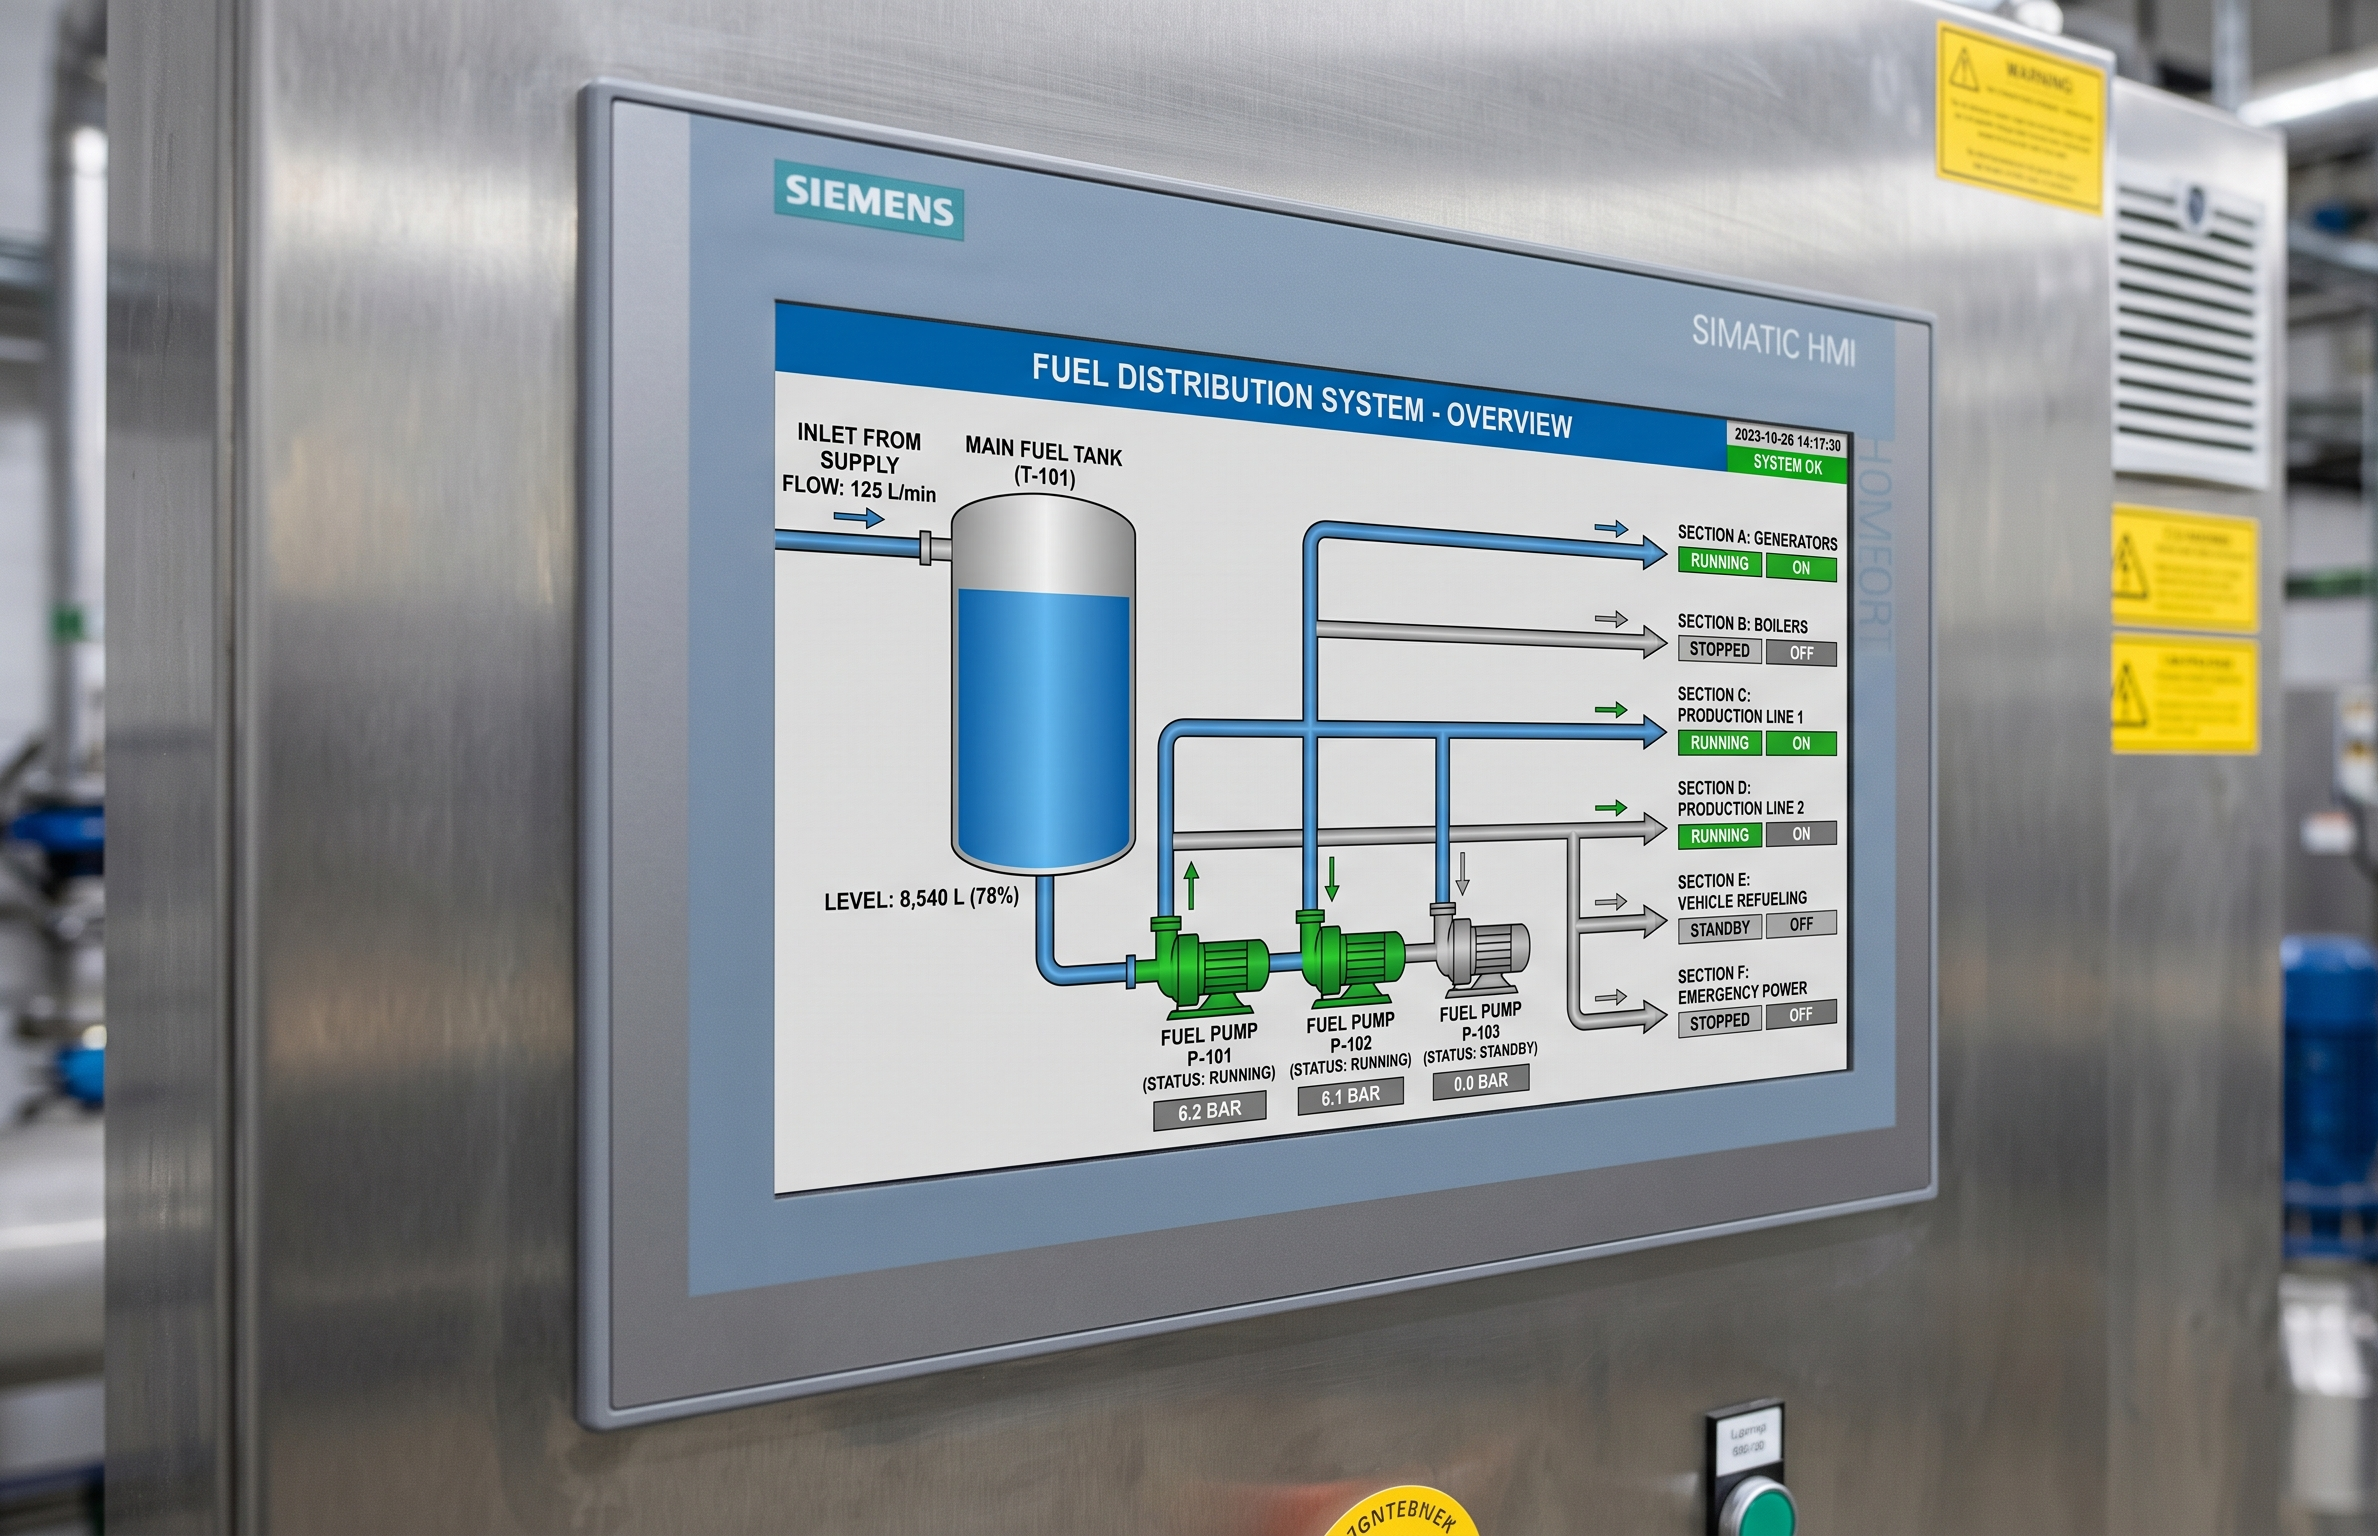Click 'SECTION D: PRODUCTION LINE 2' label
Image resolution: width=2378 pixels, height=1536 pixels.
pyautogui.click(x=1740, y=798)
